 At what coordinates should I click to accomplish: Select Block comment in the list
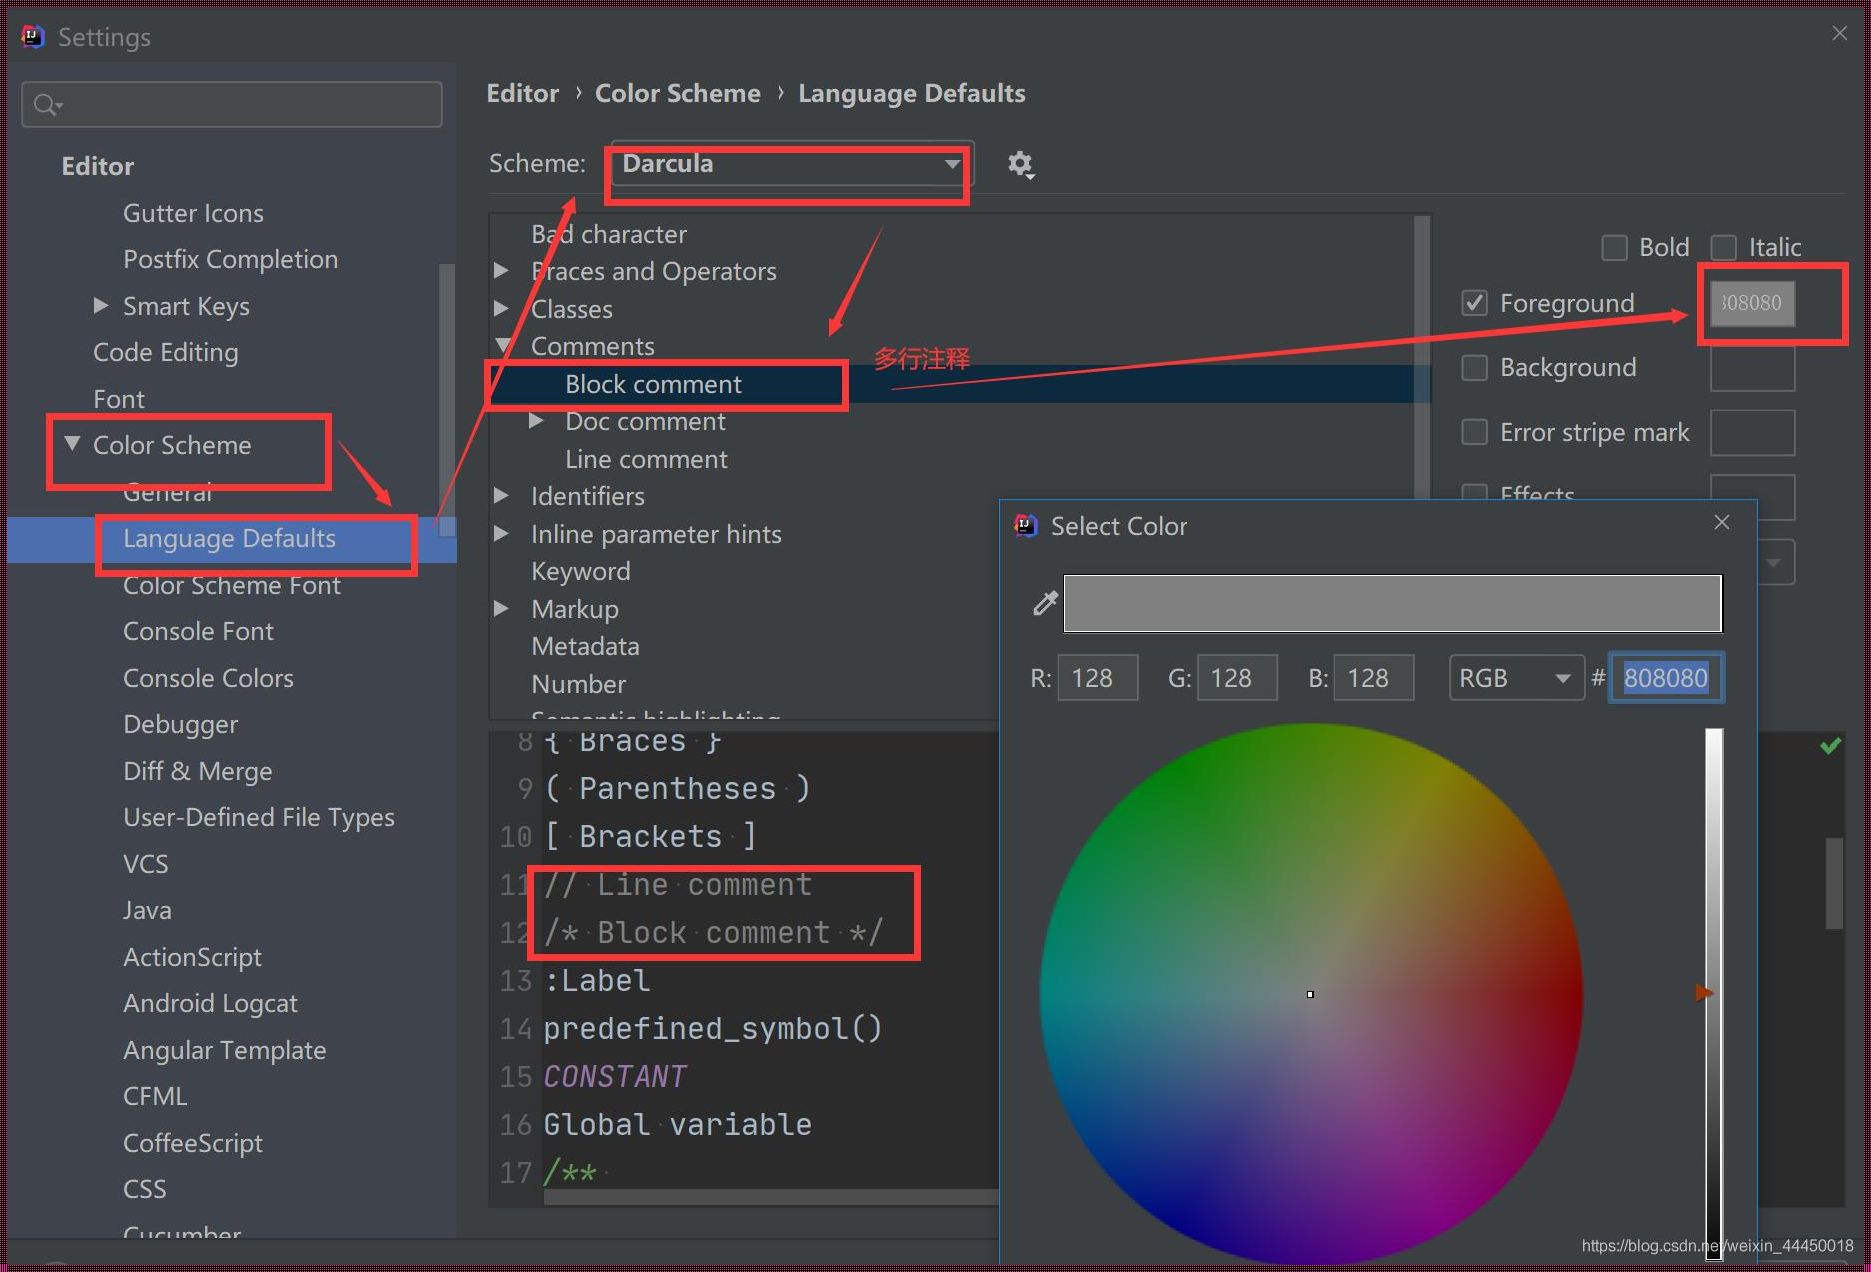(653, 384)
